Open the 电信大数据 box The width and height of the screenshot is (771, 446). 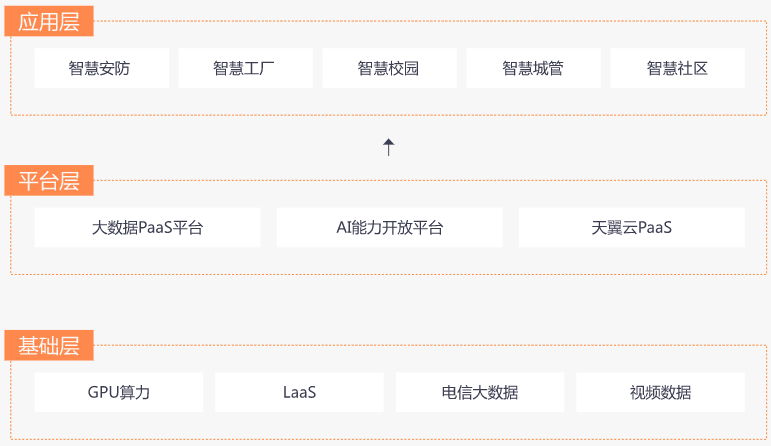tap(480, 392)
